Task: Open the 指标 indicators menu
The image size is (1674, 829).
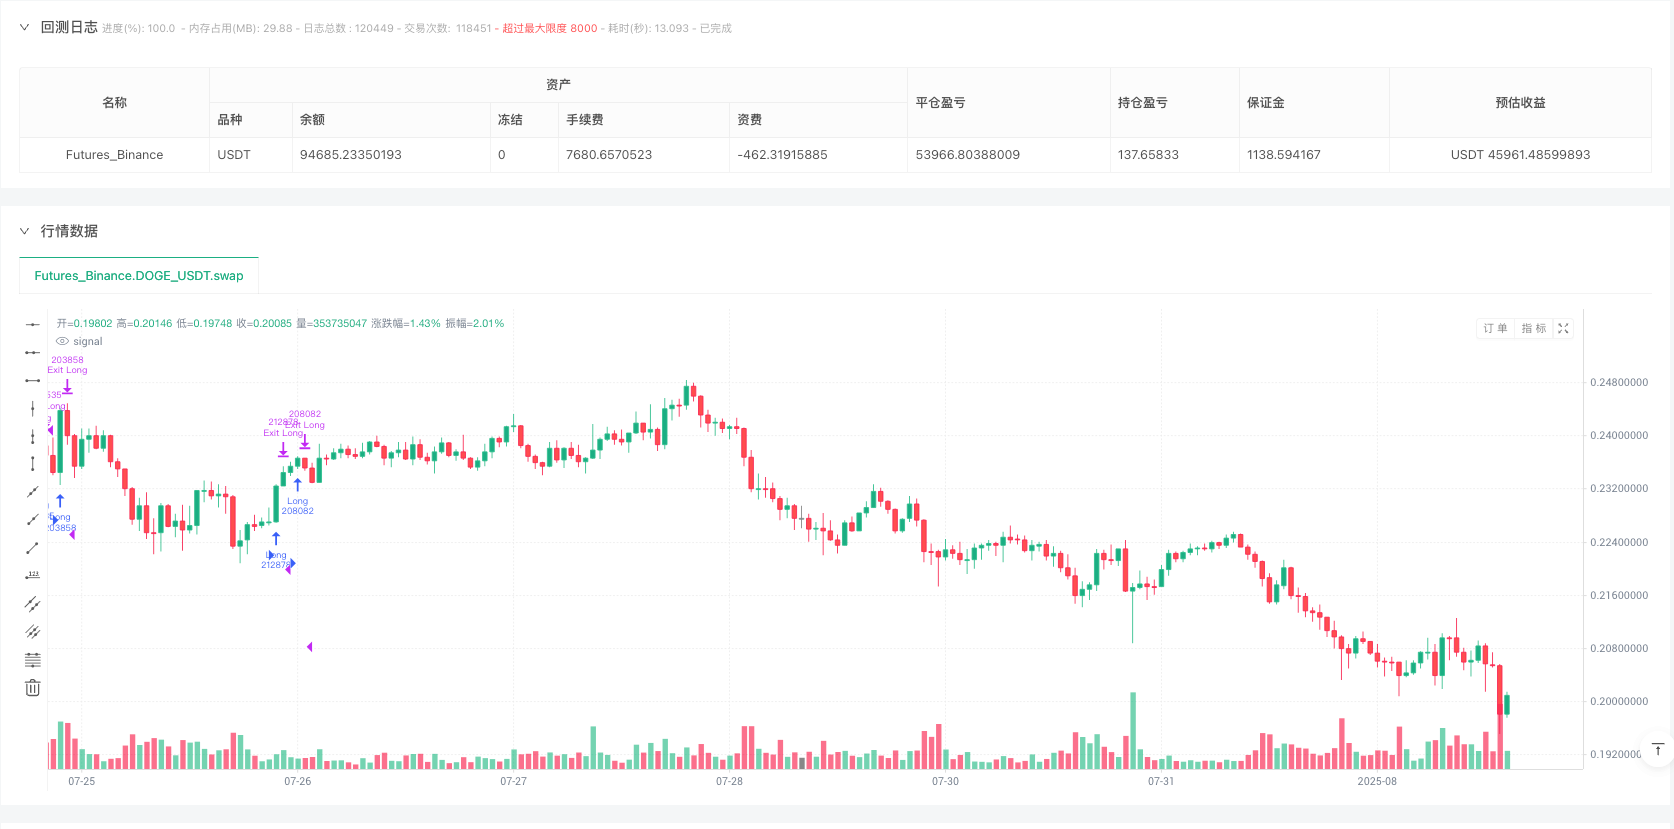Action: click(1532, 328)
